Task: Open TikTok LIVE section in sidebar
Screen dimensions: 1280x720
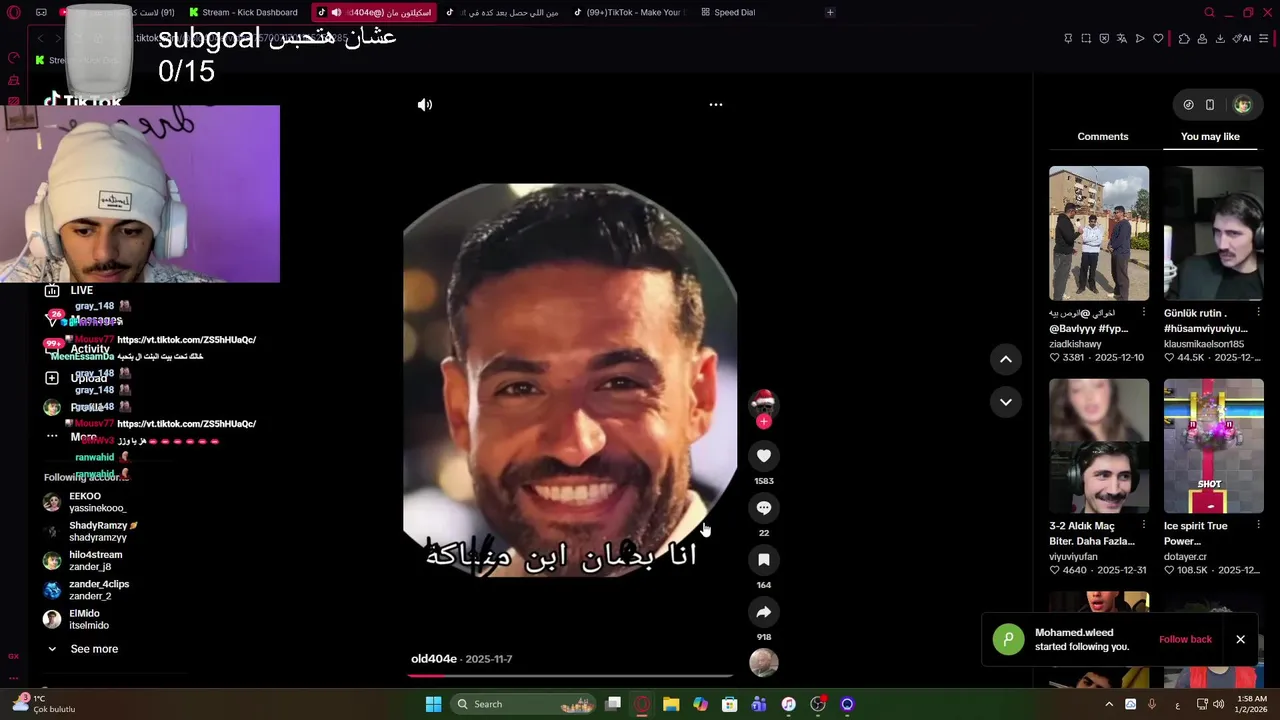Action: pyautogui.click(x=68, y=290)
